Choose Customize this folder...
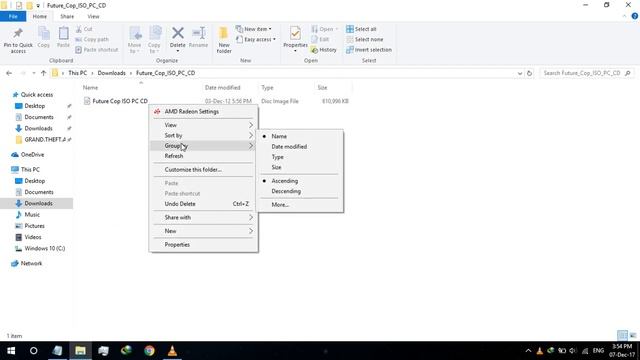 (x=204, y=169)
